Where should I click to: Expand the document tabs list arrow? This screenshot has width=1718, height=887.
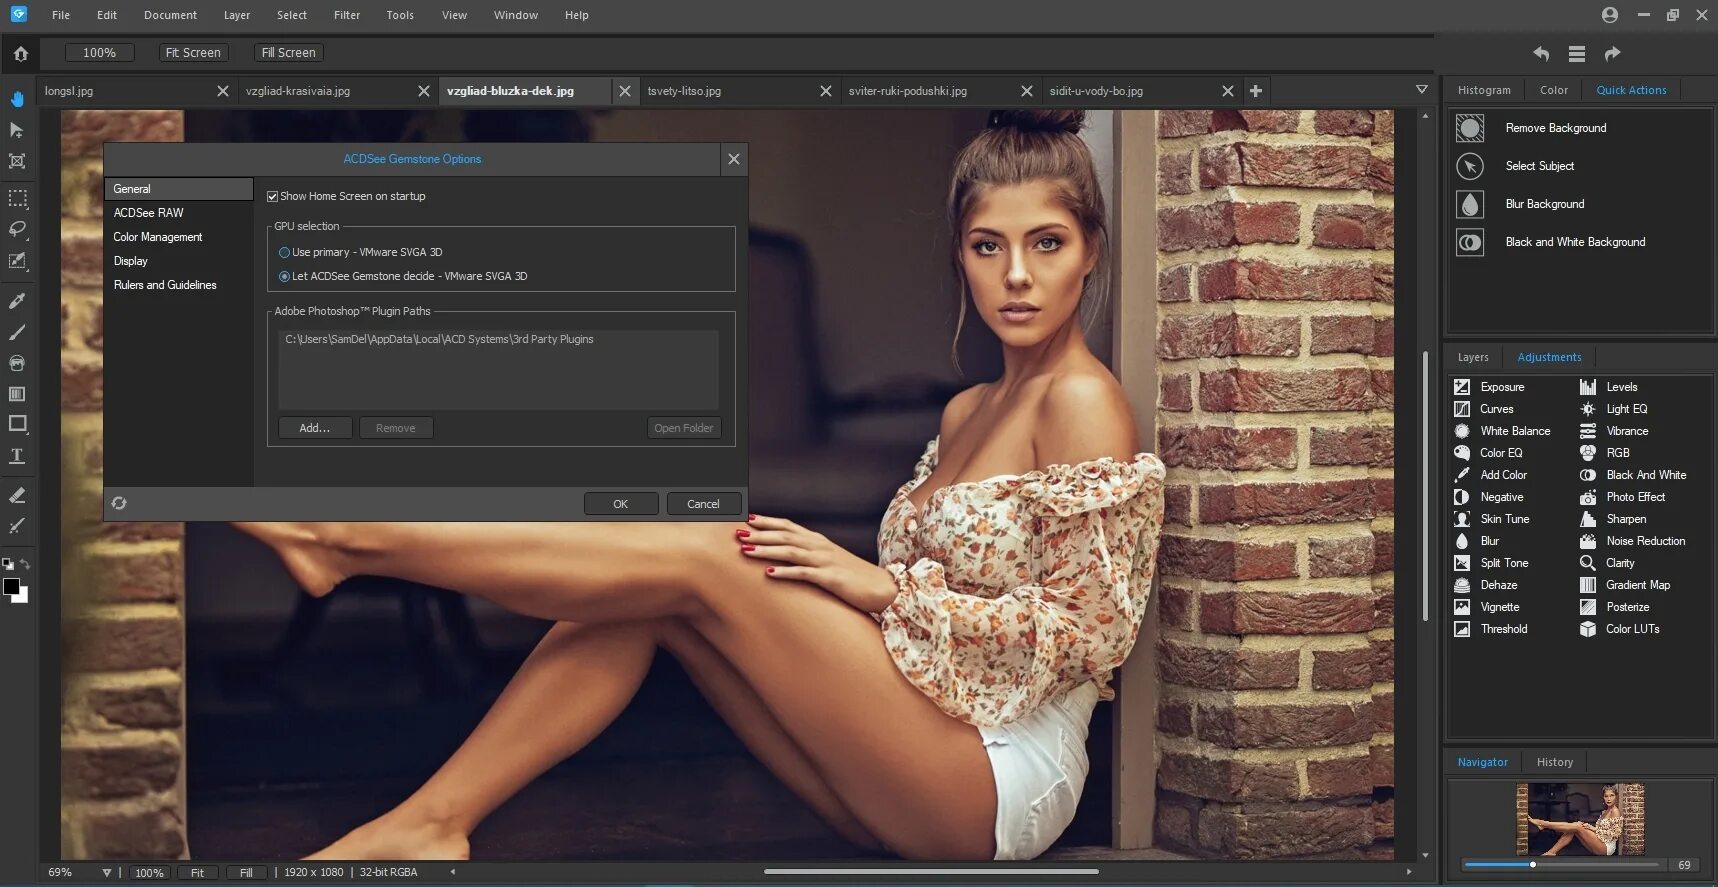(x=1421, y=90)
